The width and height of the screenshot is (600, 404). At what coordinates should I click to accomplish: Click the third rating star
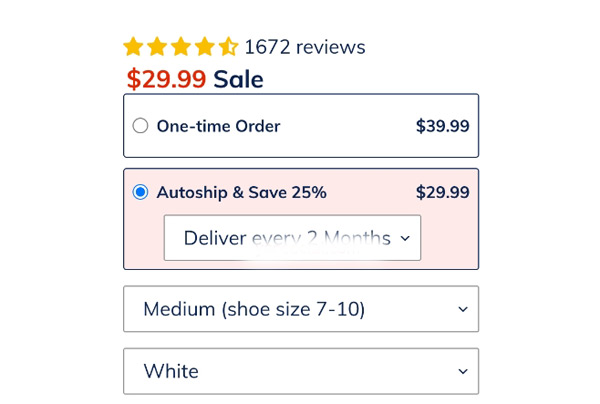(x=181, y=47)
